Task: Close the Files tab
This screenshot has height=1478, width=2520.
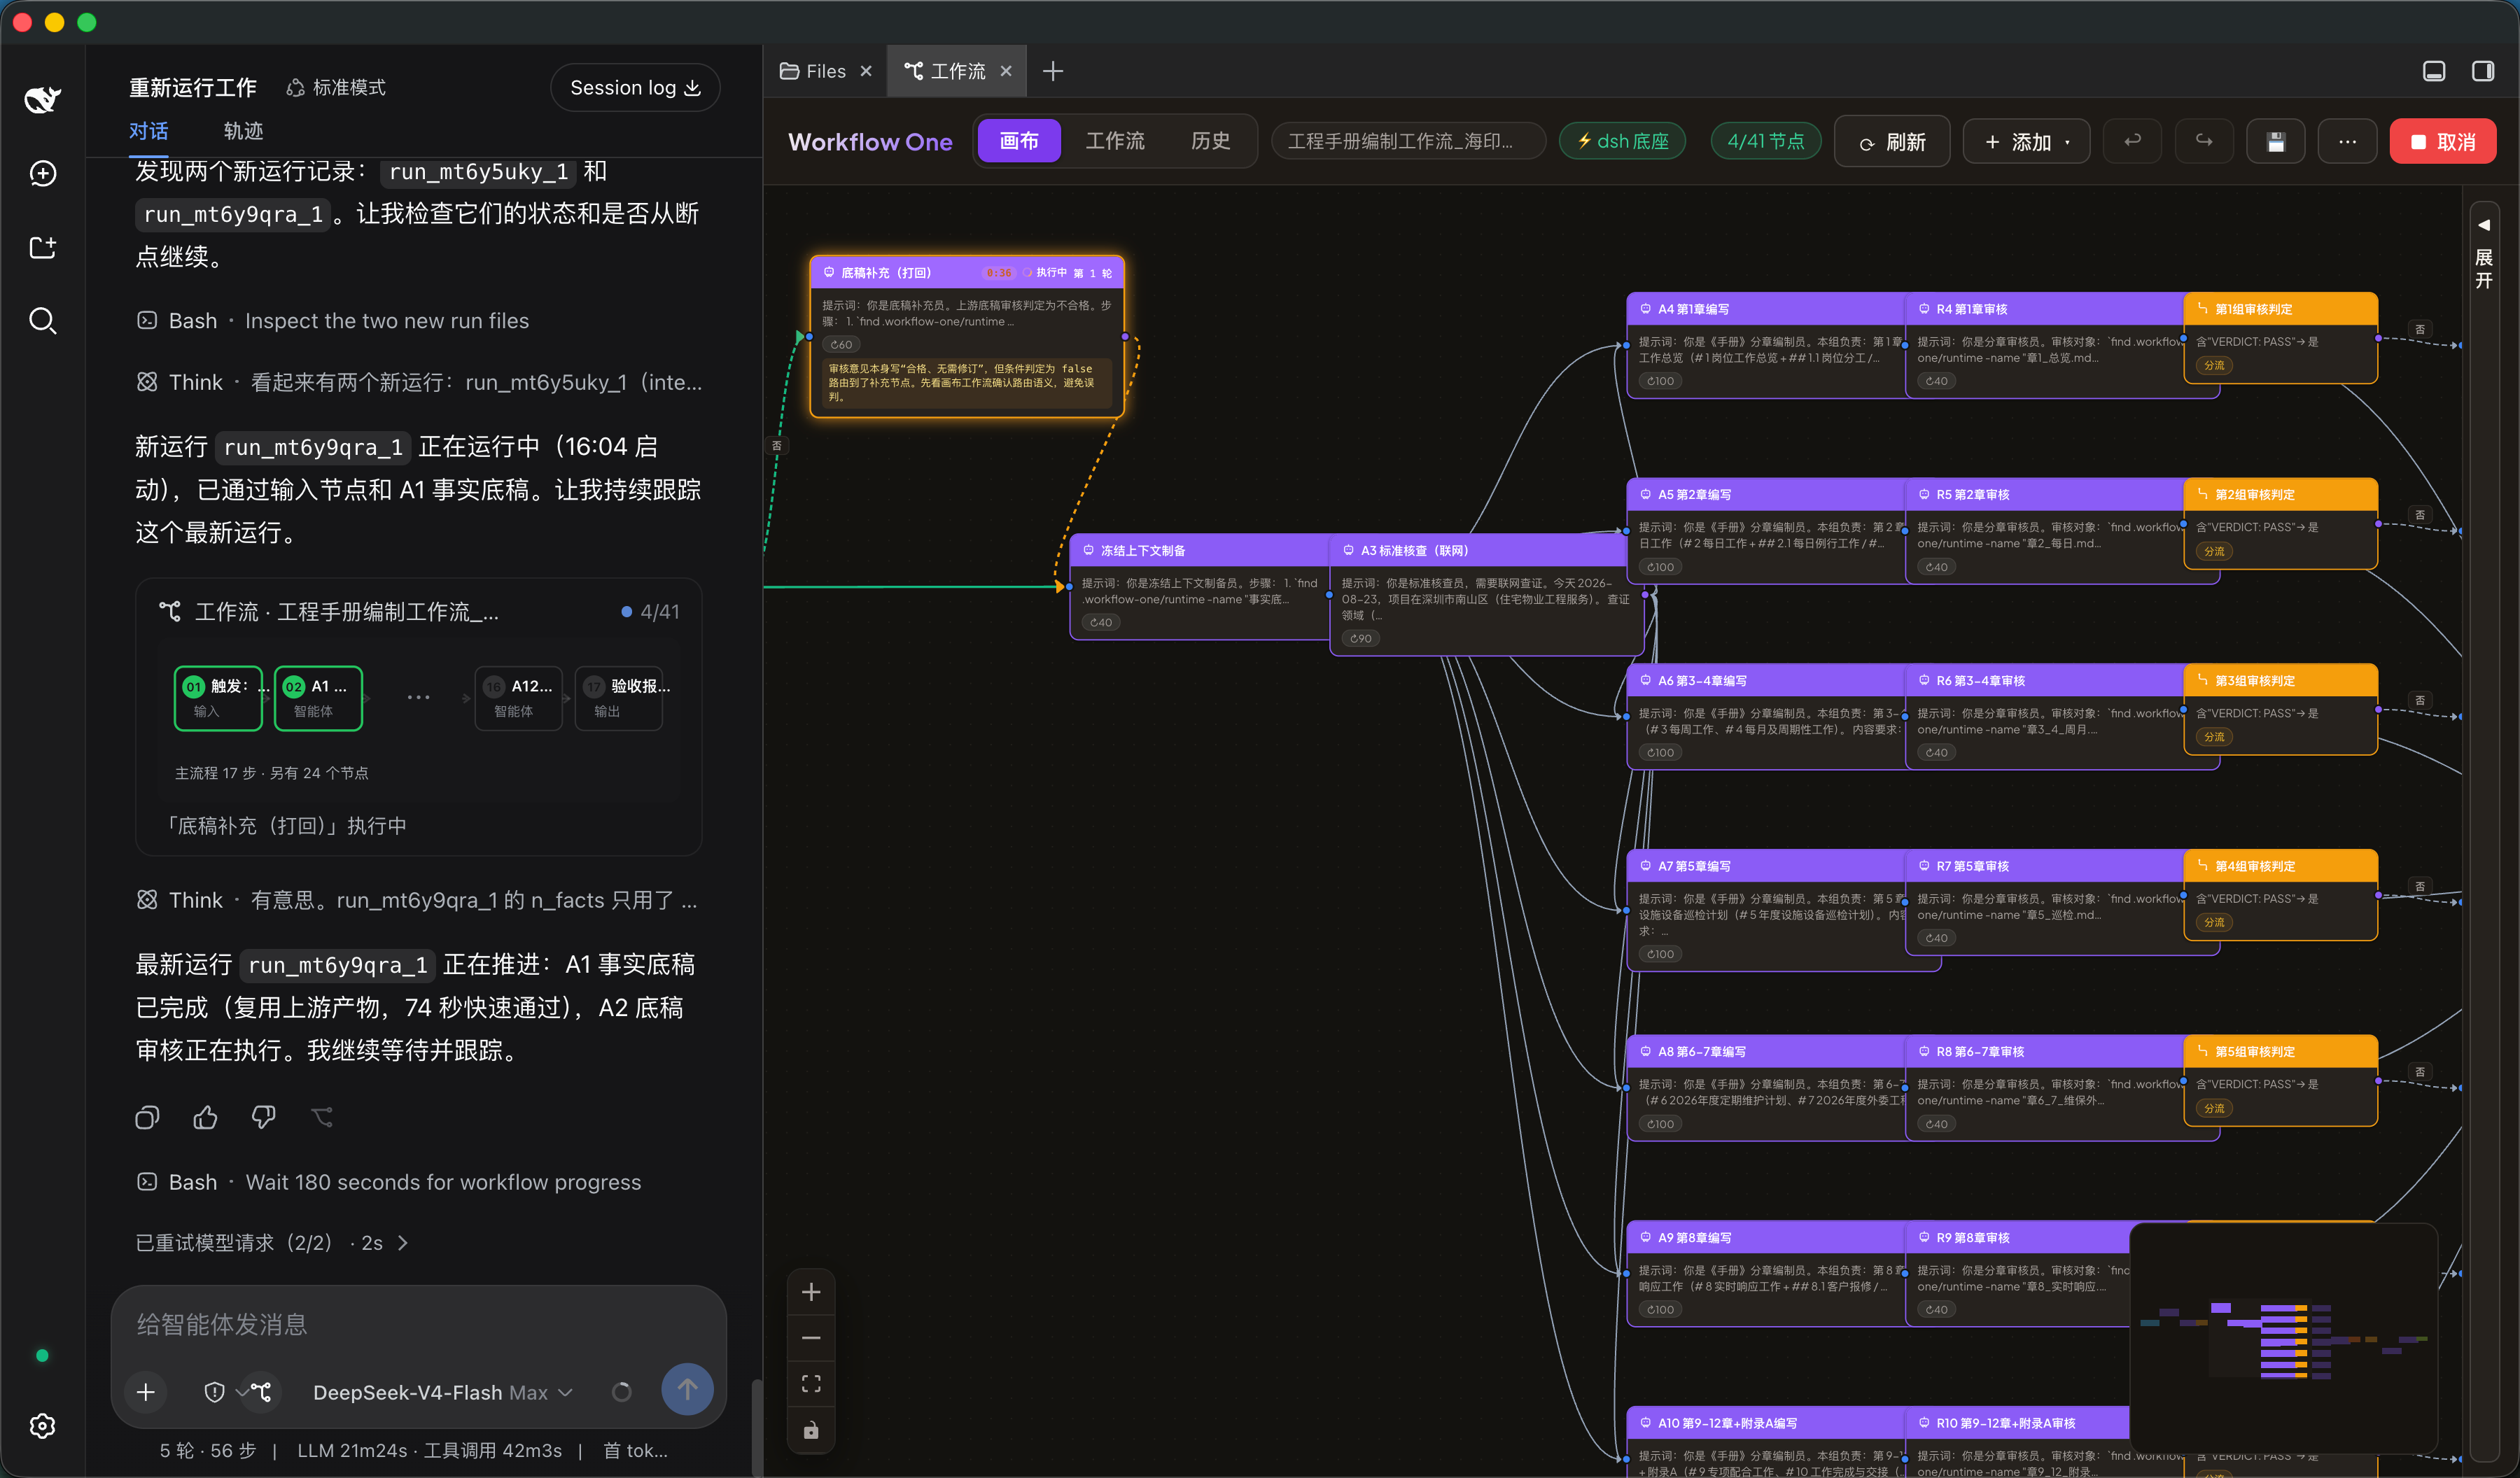Action: tap(866, 71)
